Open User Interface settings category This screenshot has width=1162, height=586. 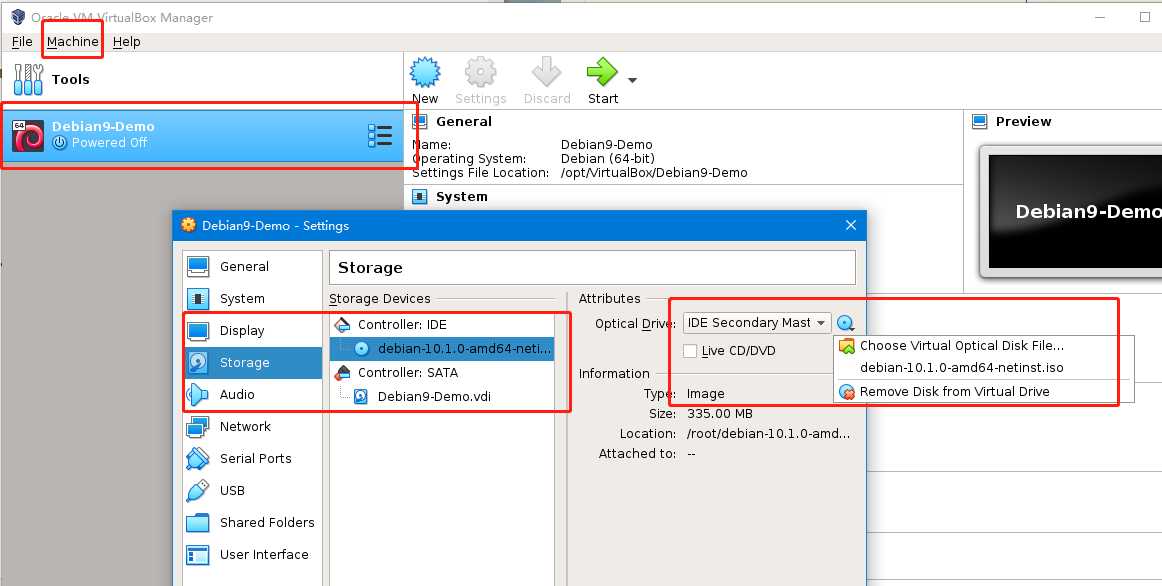[252, 554]
